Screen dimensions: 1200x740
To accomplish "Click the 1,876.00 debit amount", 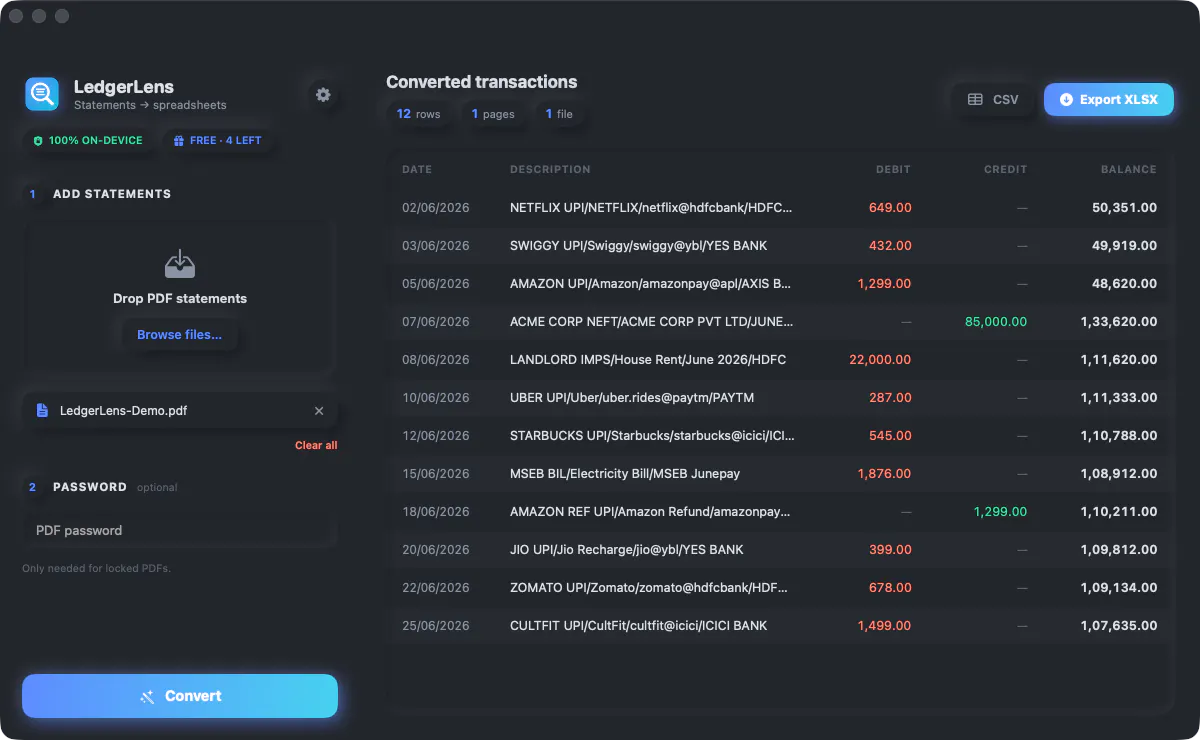I will (x=885, y=474).
